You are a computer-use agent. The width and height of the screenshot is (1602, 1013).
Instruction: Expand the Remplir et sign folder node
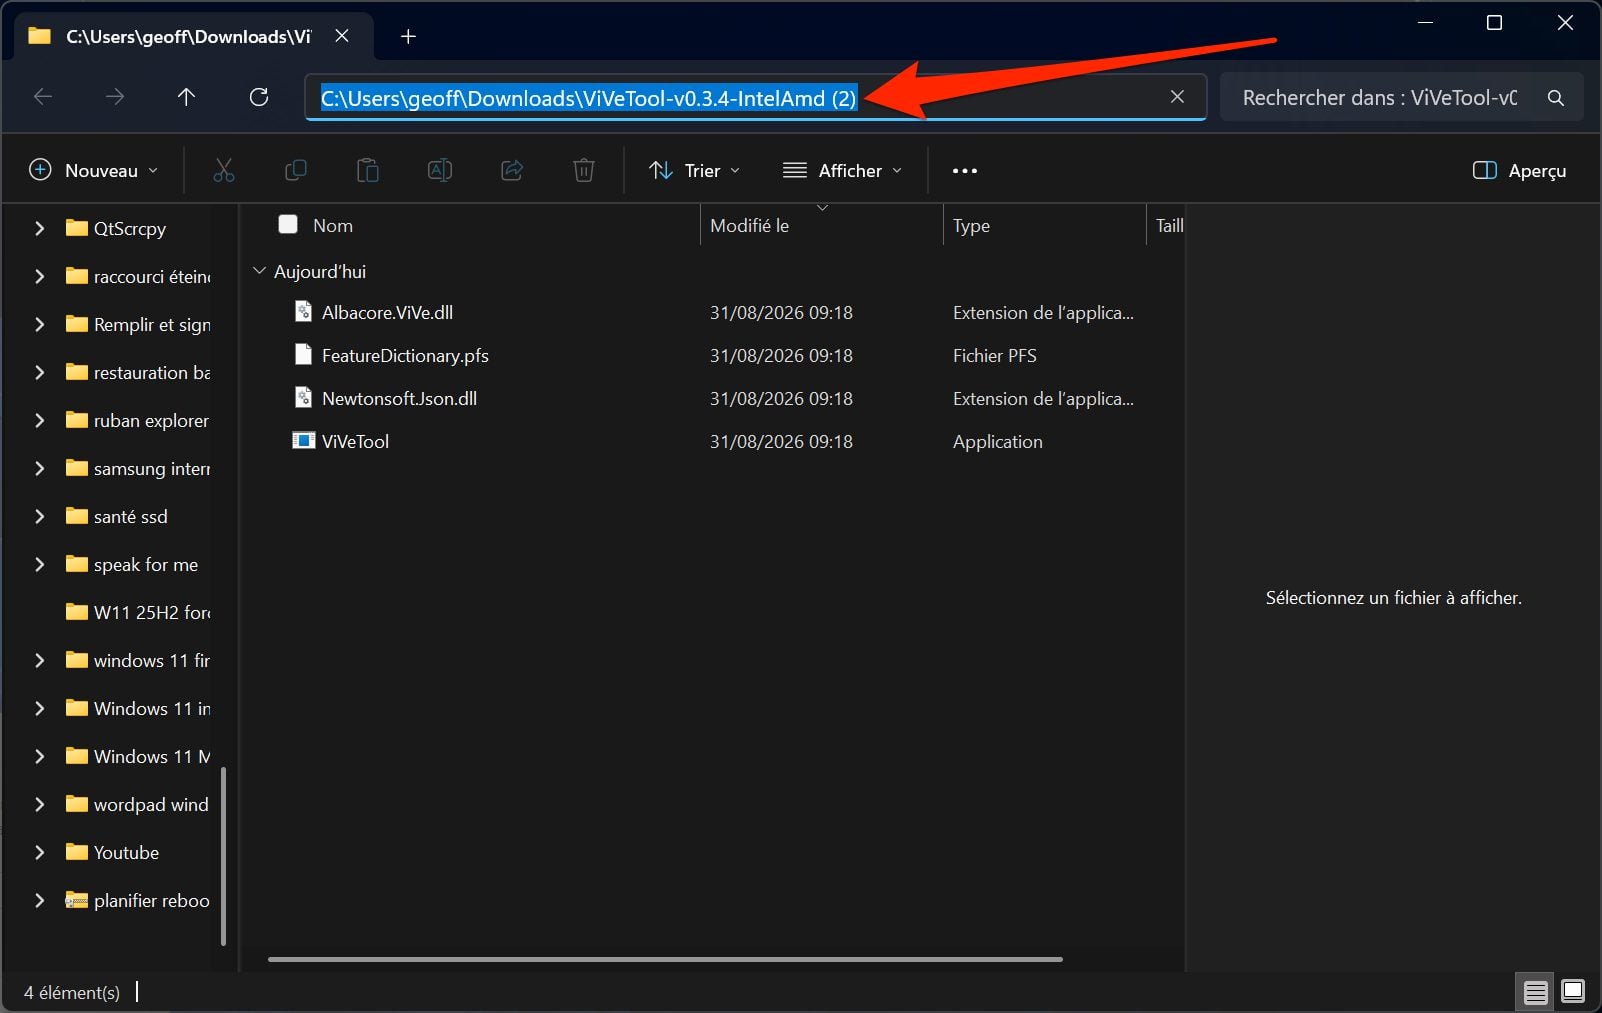point(39,324)
